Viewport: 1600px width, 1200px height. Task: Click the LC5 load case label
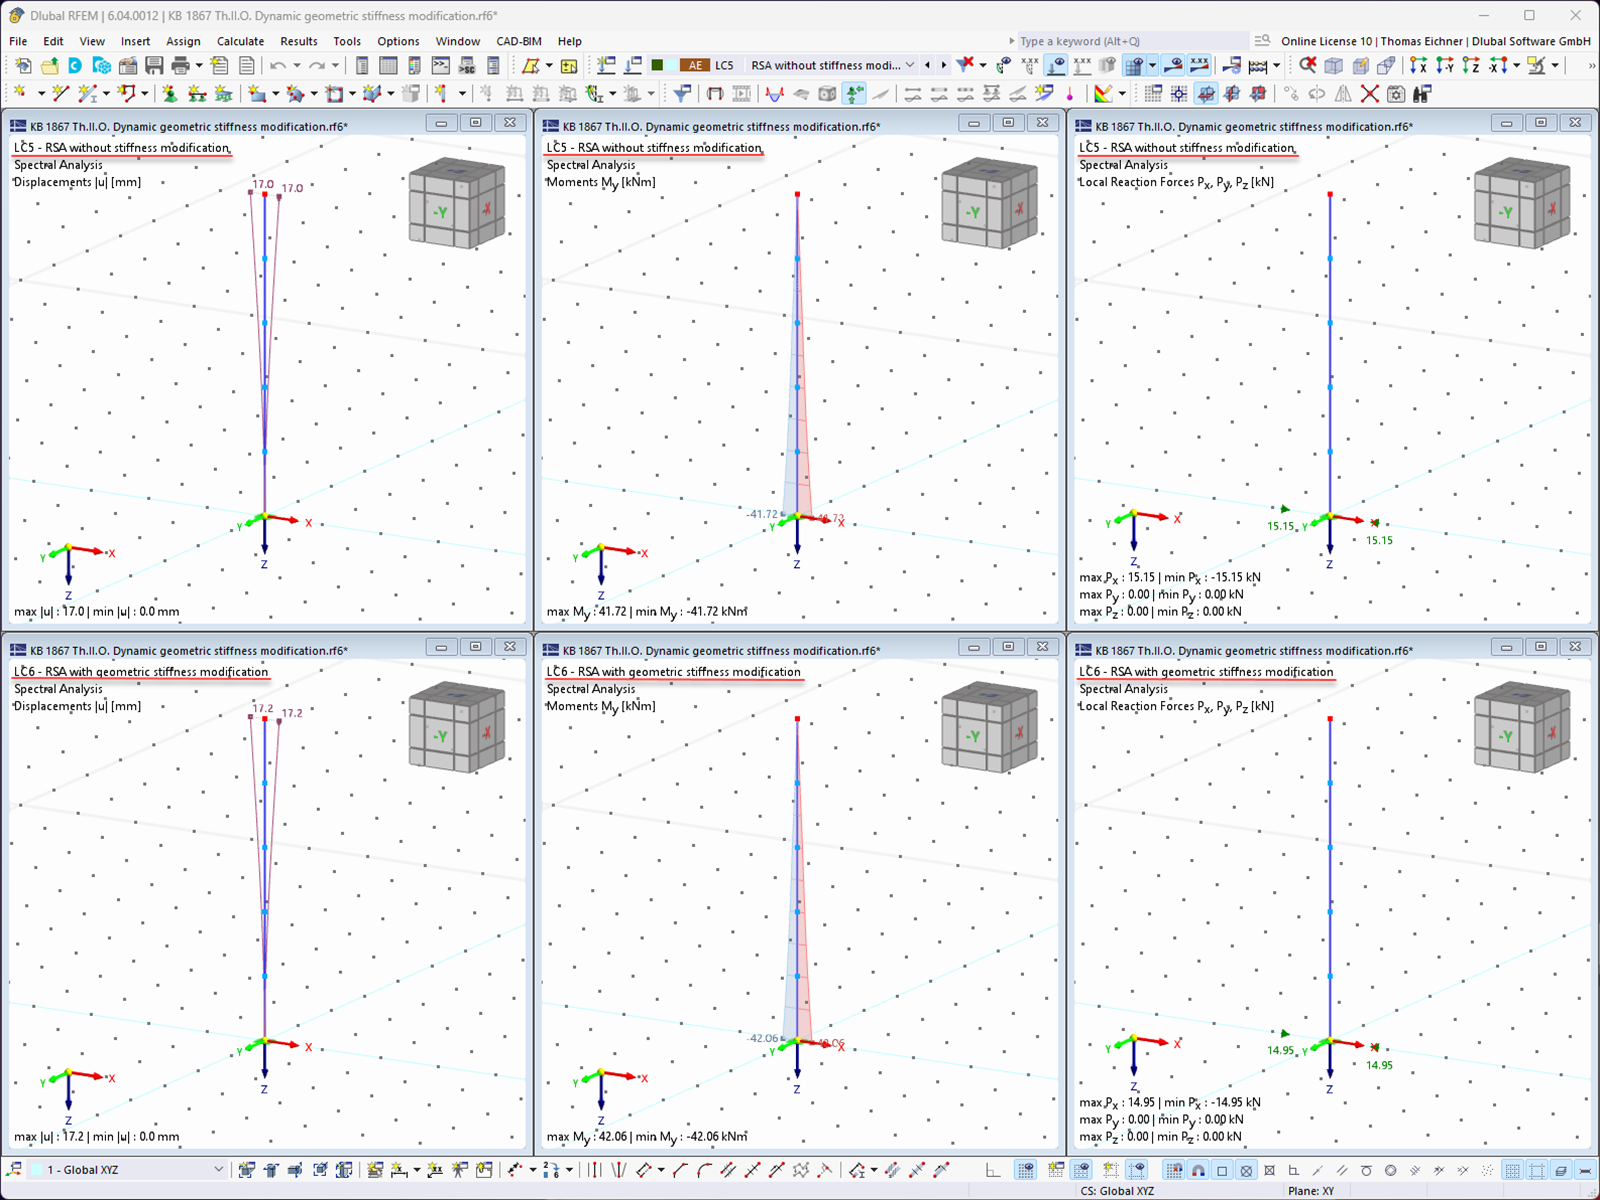coord(724,66)
